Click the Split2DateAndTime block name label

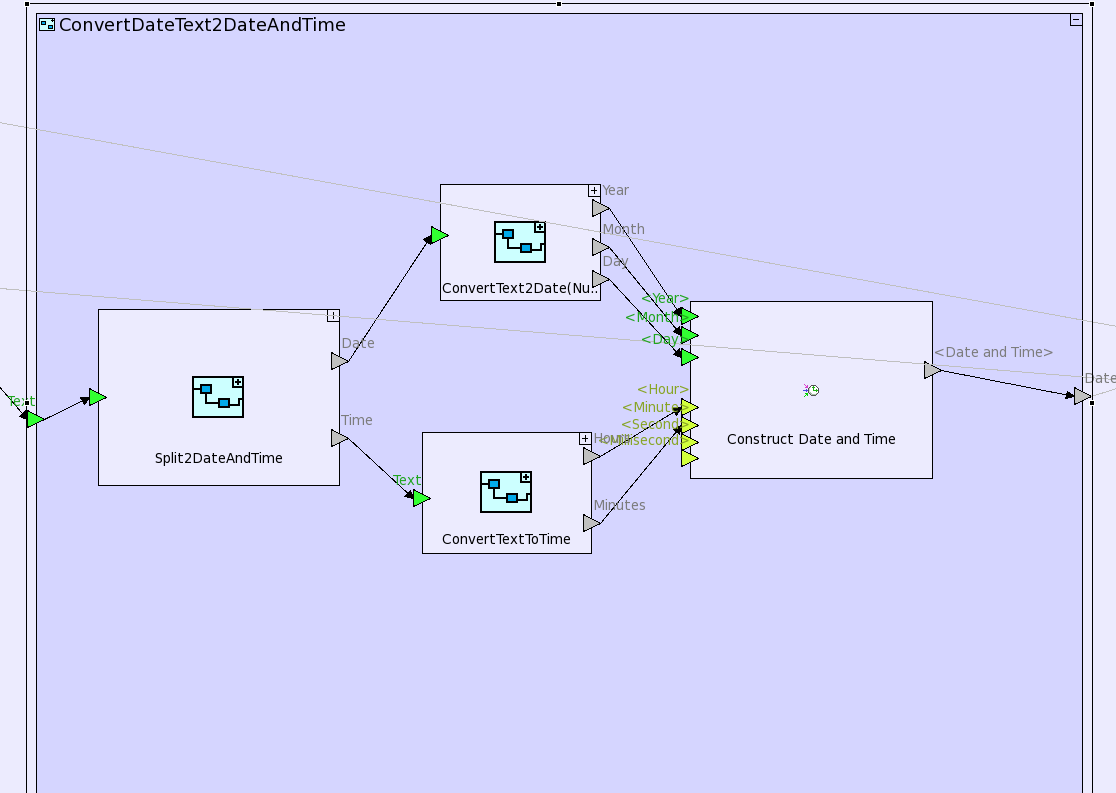coord(218,458)
